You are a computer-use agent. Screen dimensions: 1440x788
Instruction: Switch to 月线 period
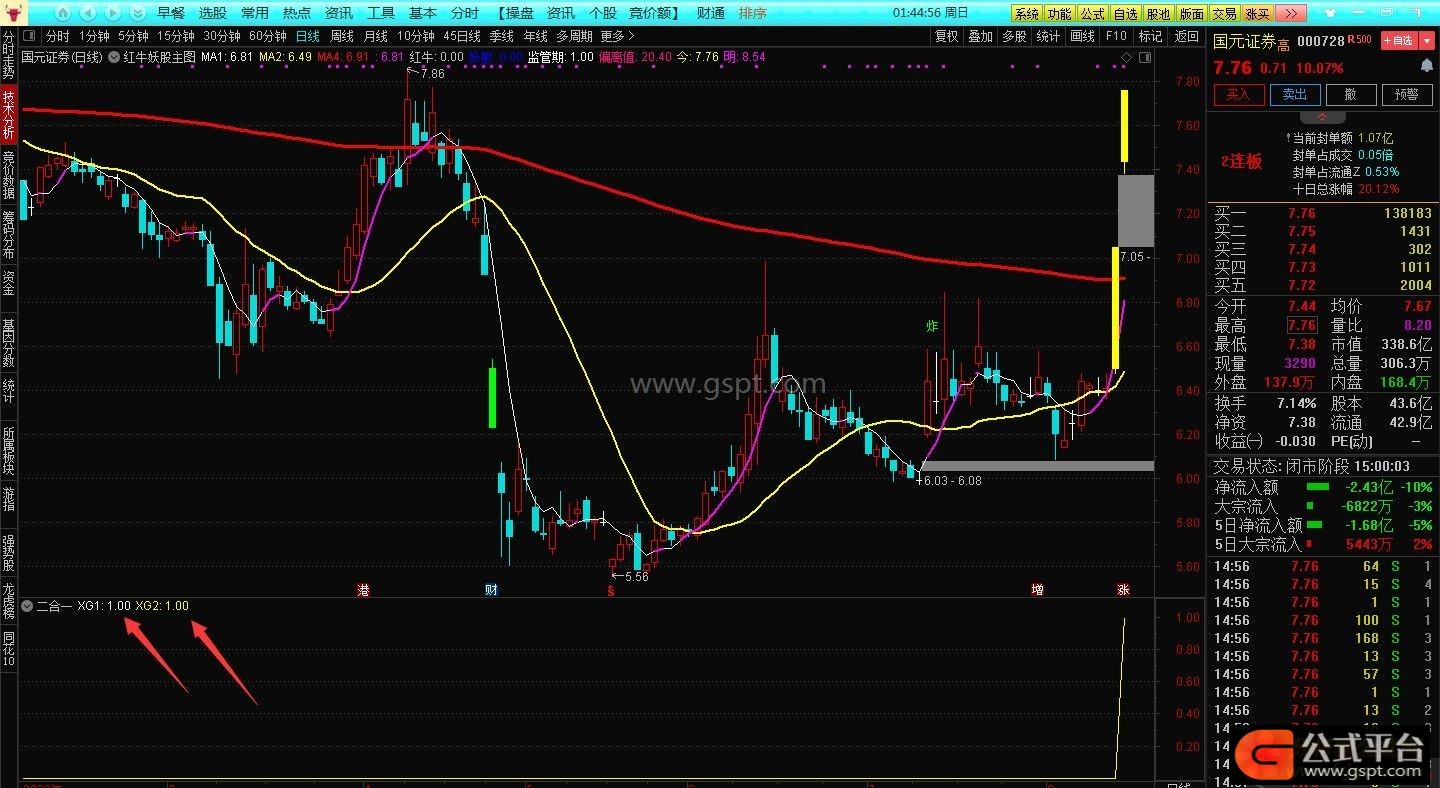375,36
